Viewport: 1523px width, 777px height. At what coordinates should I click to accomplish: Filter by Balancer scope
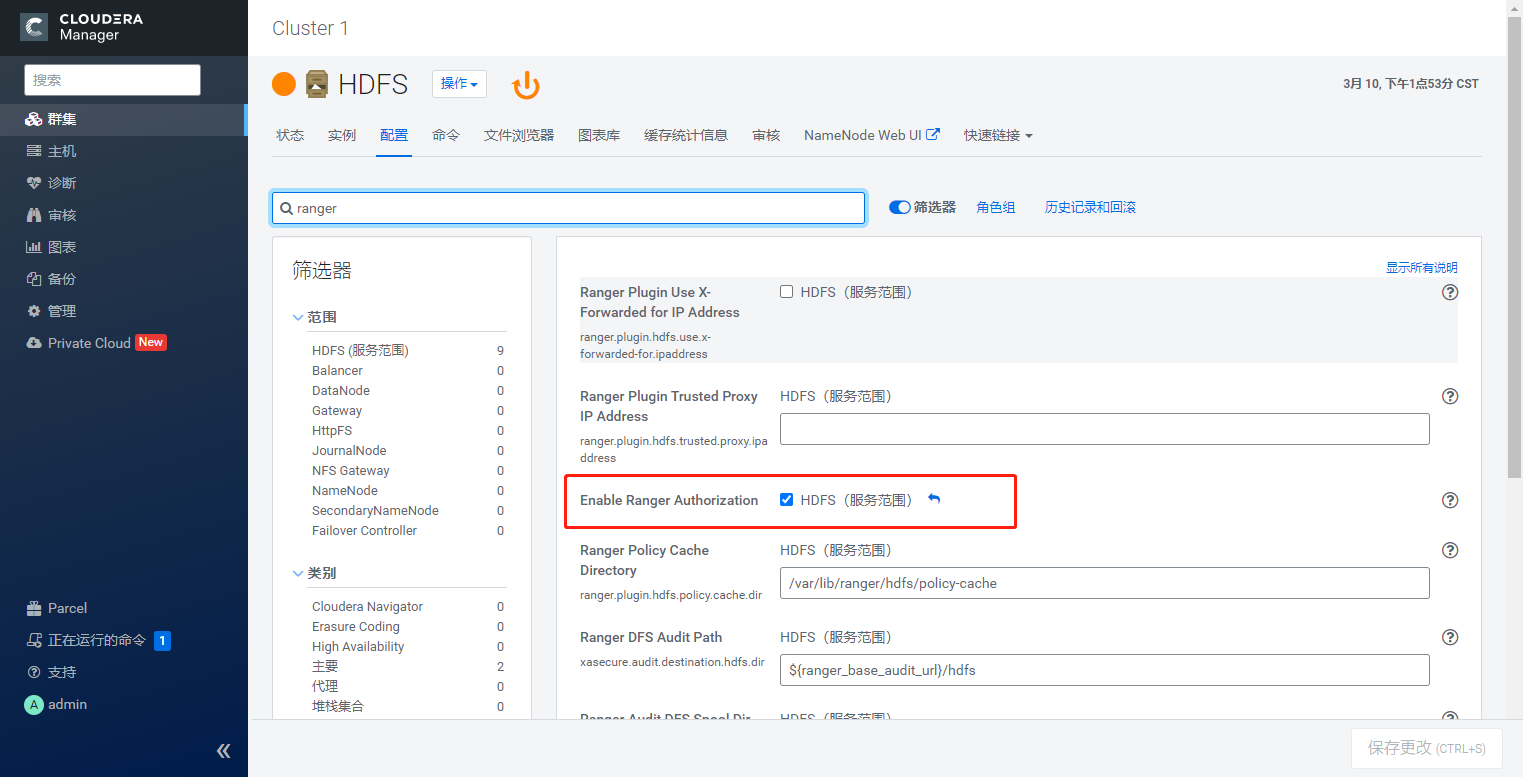pyautogui.click(x=337, y=370)
